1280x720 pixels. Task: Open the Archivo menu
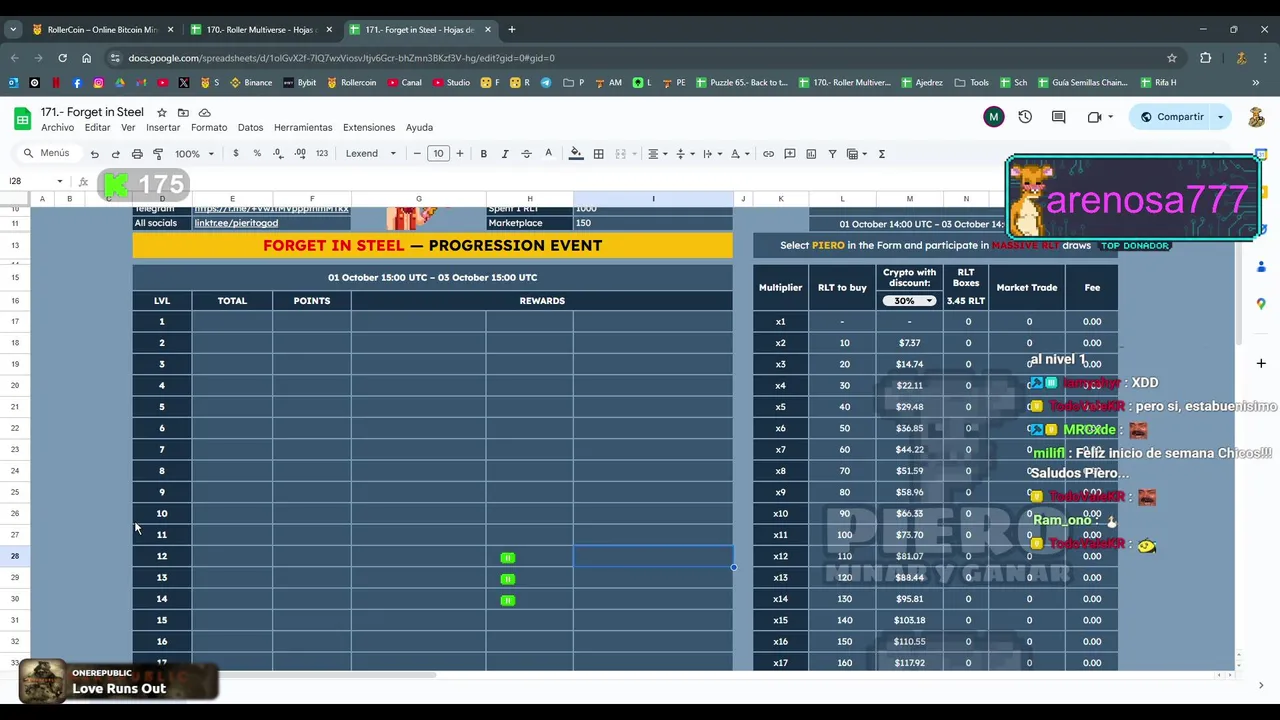58,128
